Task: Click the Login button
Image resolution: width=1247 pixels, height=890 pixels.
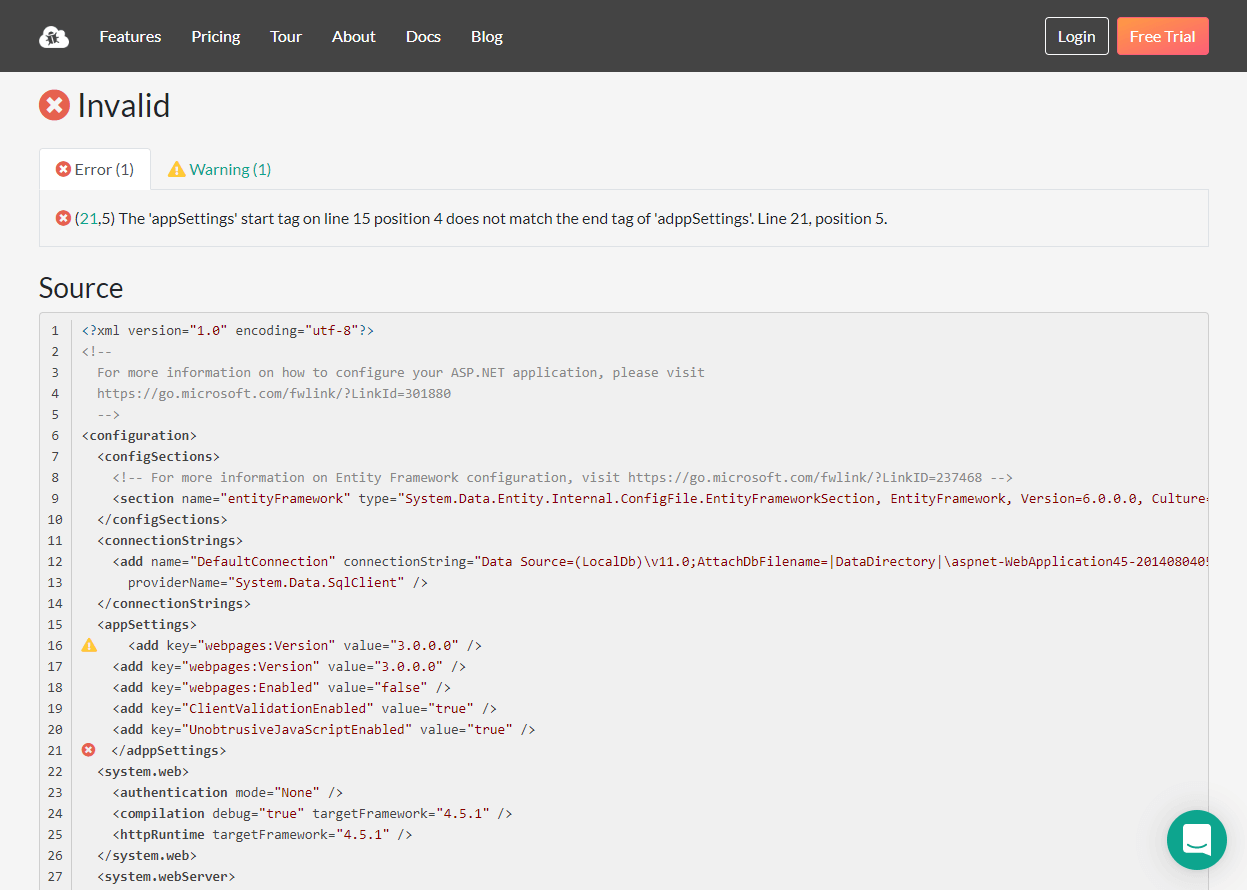Action: 1076,35
